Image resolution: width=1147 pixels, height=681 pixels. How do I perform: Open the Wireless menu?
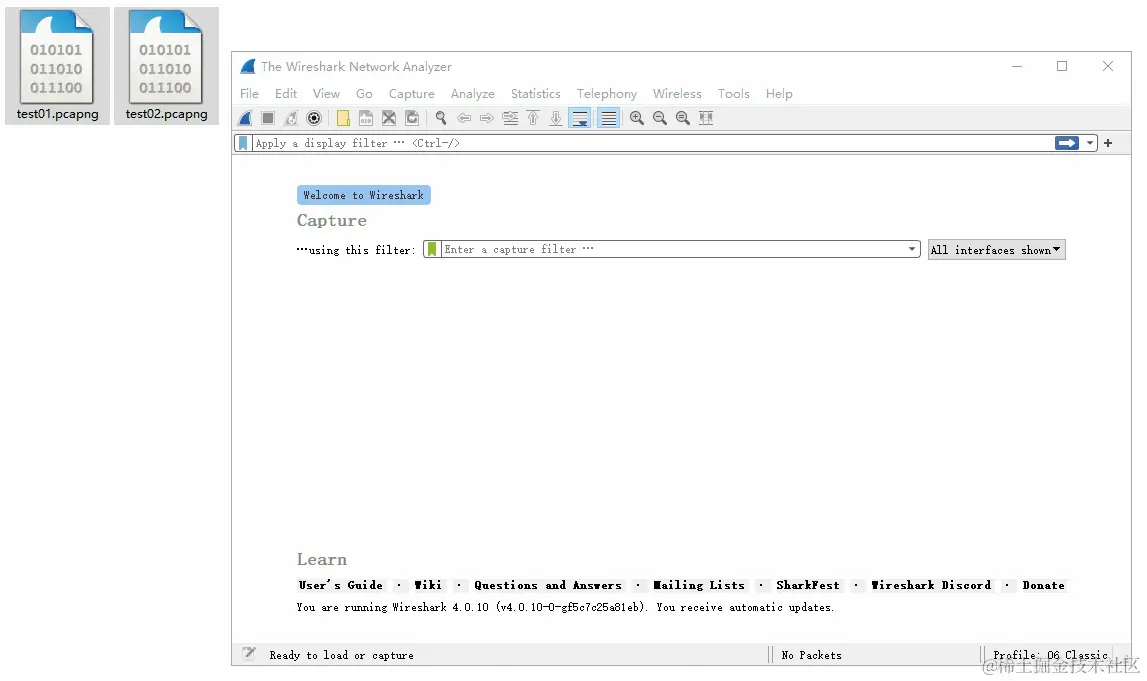[x=677, y=94]
